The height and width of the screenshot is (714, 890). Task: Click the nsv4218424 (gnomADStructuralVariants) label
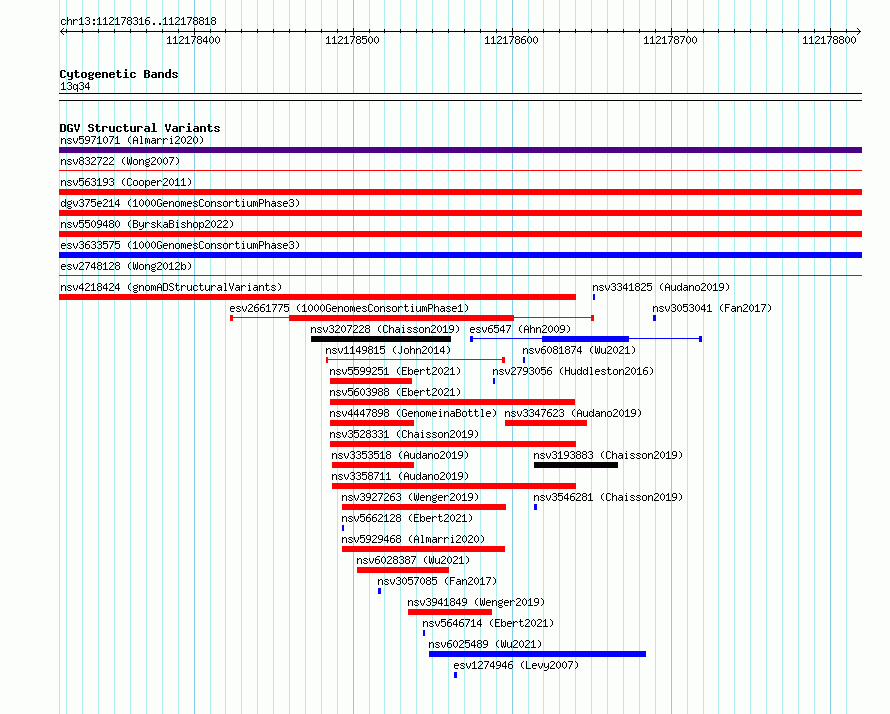click(x=171, y=287)
